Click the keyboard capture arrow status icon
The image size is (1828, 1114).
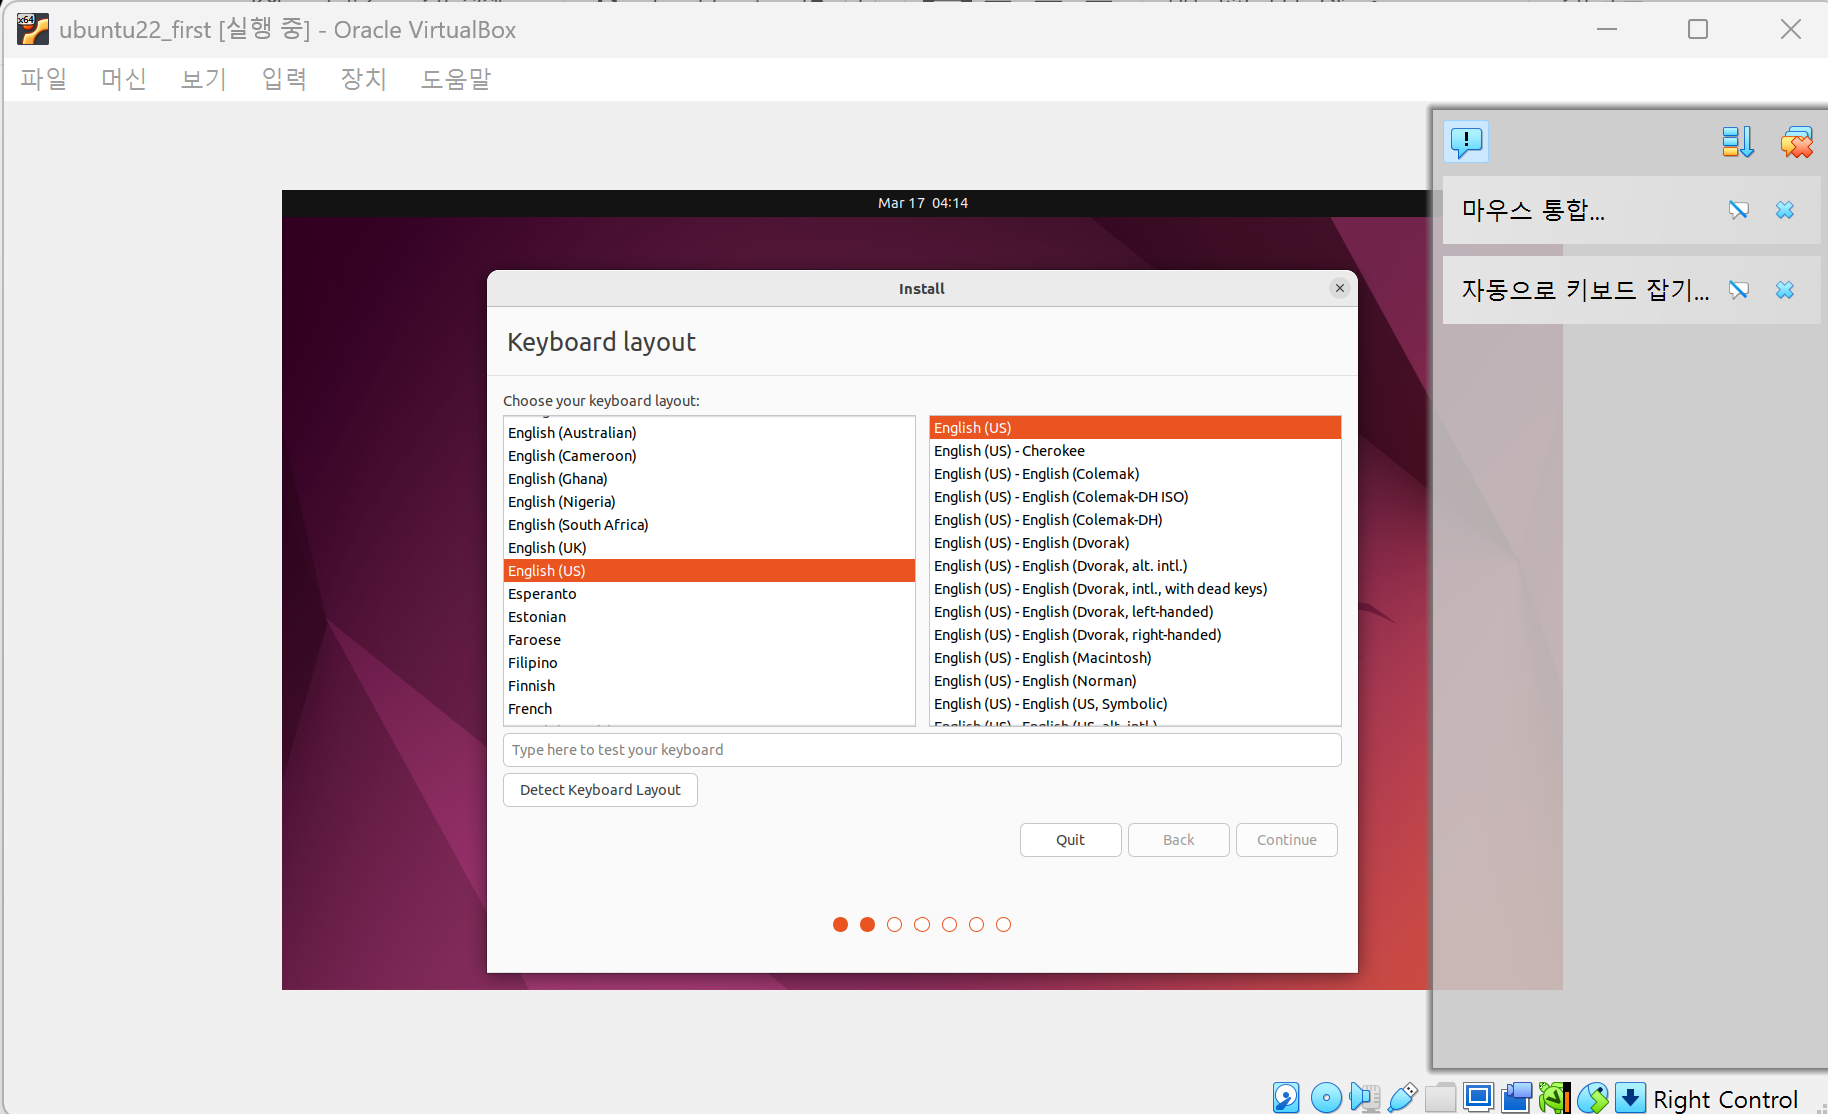point(1631,1097)
